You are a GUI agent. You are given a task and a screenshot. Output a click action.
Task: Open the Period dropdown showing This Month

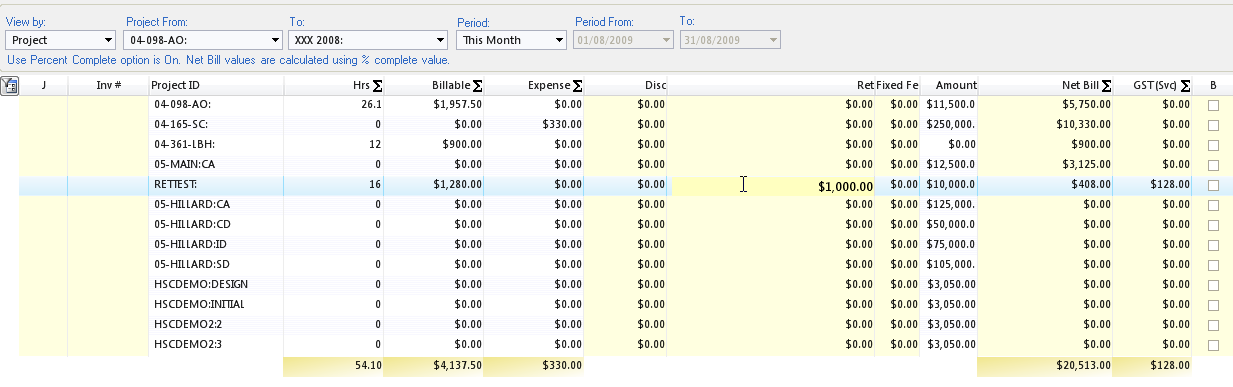(x=511, y=40)
